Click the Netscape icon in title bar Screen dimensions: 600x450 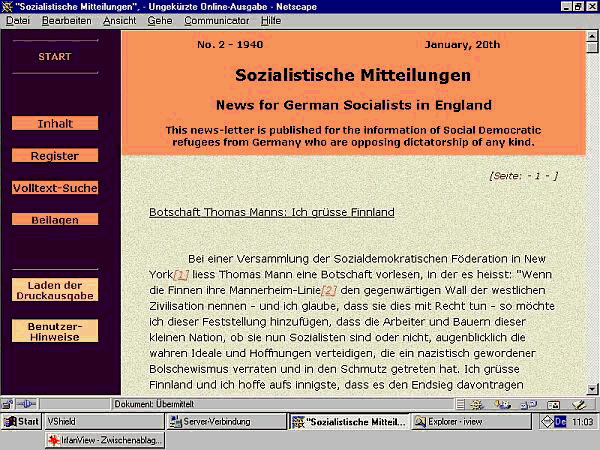7,7
